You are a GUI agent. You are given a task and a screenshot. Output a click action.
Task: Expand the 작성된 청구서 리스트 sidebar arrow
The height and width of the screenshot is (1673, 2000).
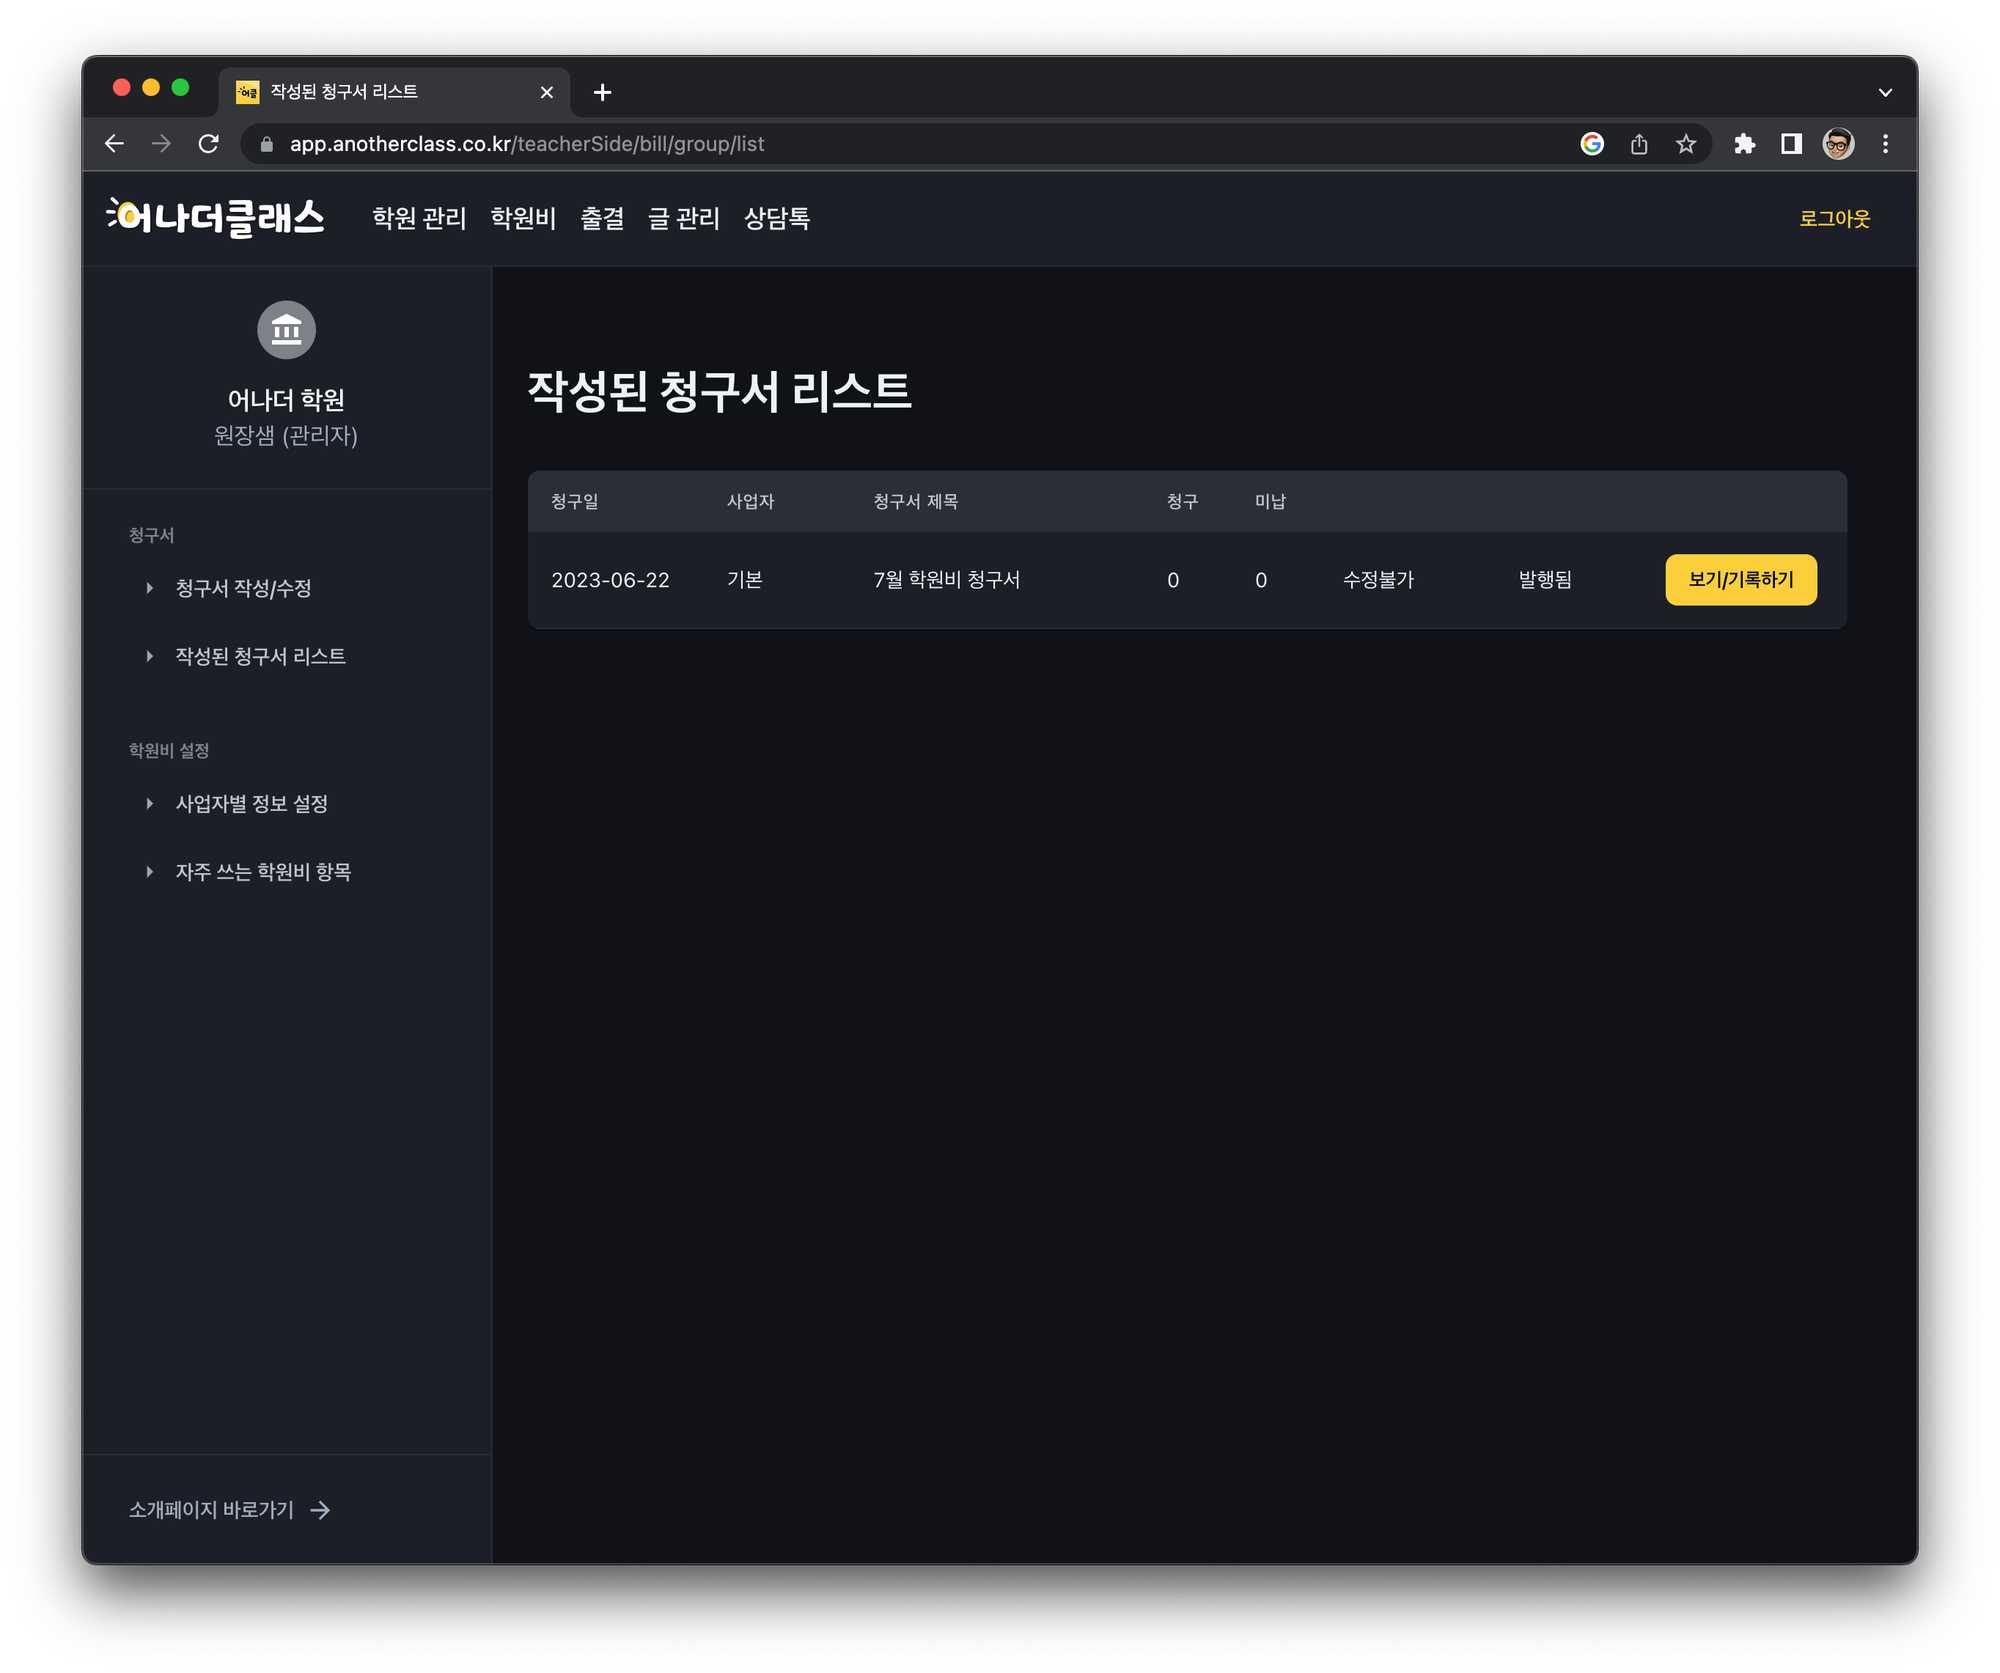click(149, 656)
